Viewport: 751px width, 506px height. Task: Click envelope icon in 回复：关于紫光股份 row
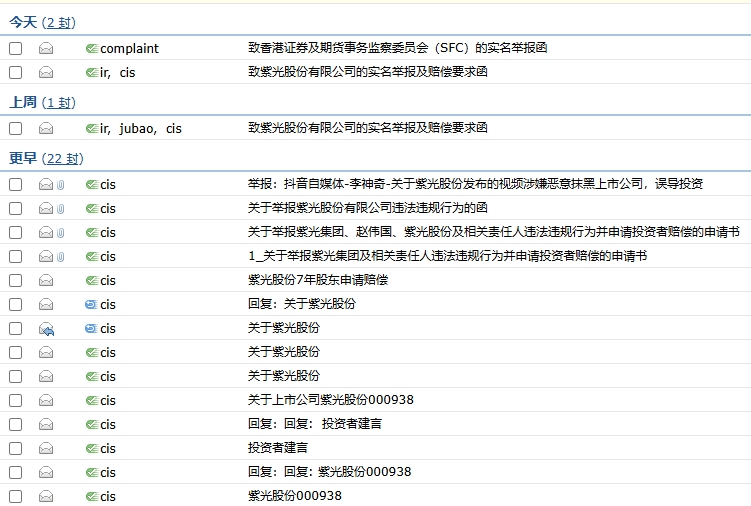click(46, 304)
